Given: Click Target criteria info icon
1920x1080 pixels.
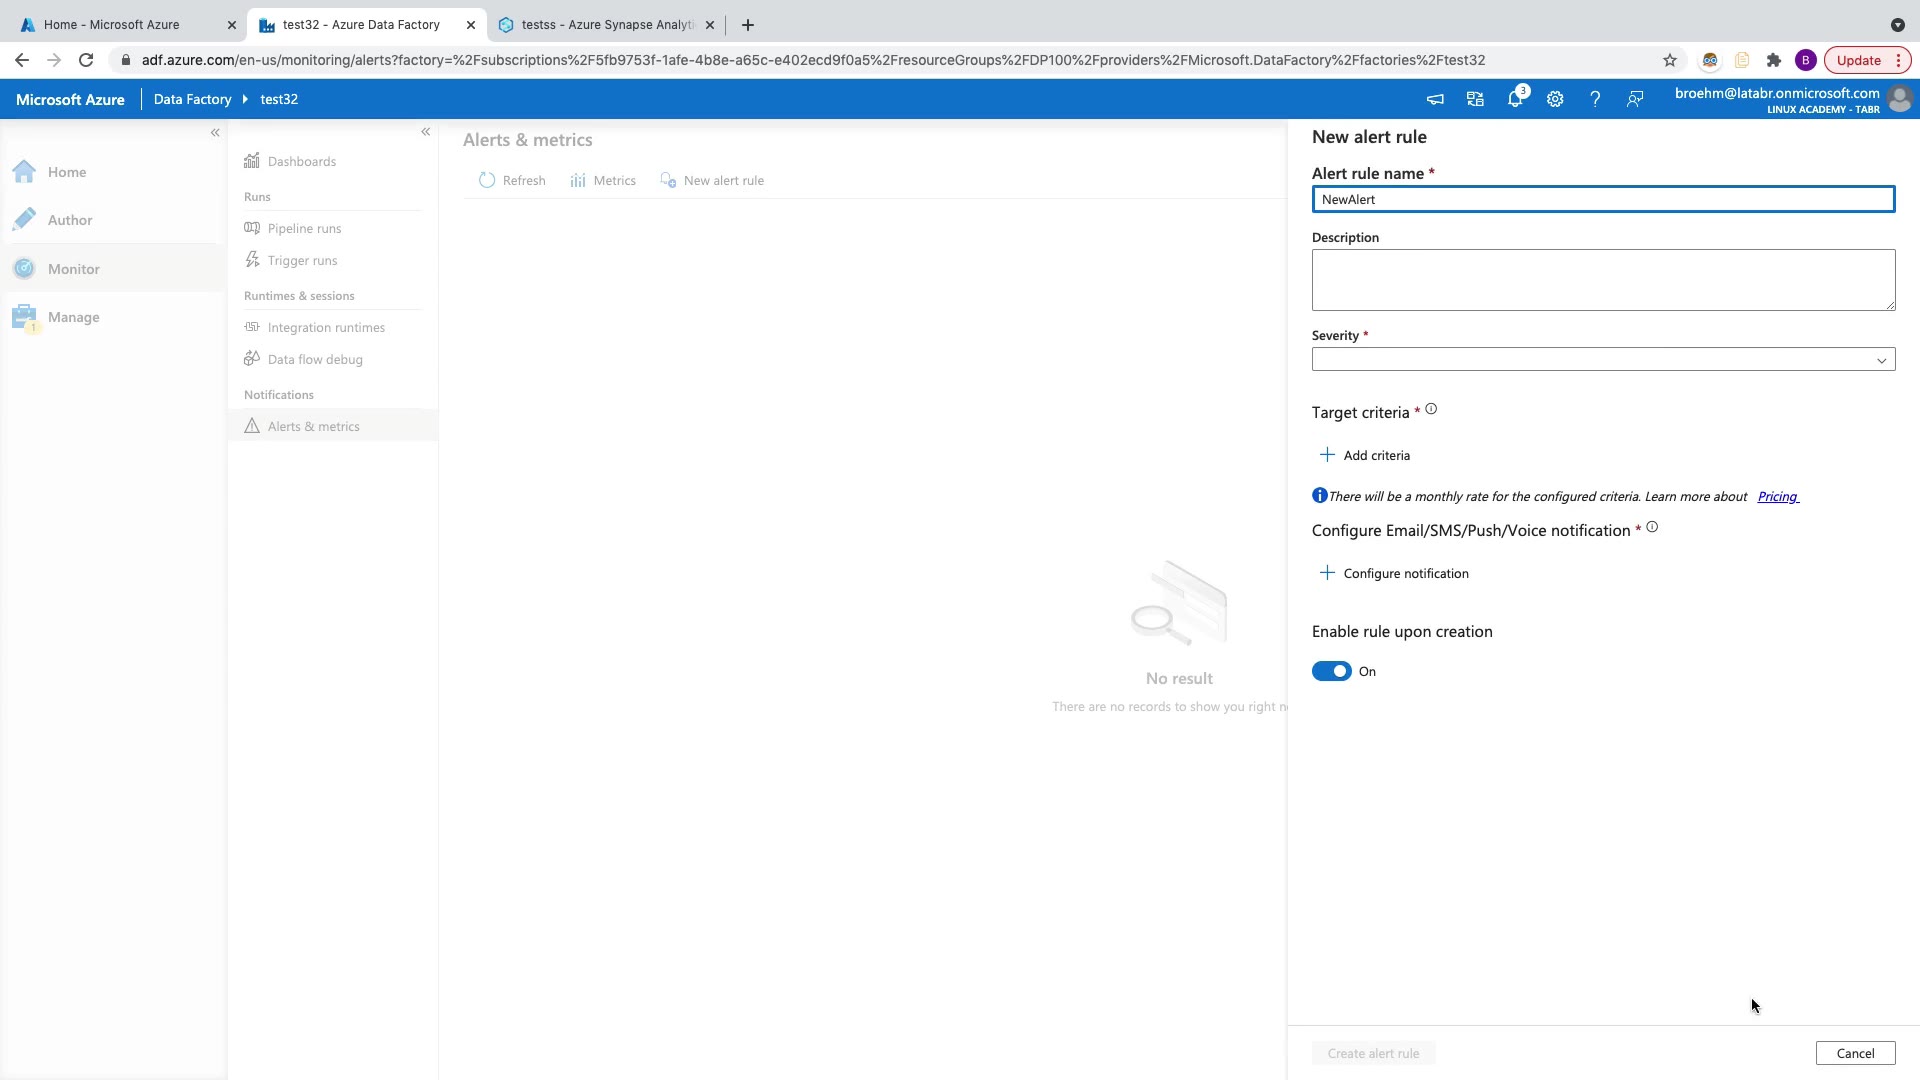Looking at the screenshot, I should pos(1431,409).
